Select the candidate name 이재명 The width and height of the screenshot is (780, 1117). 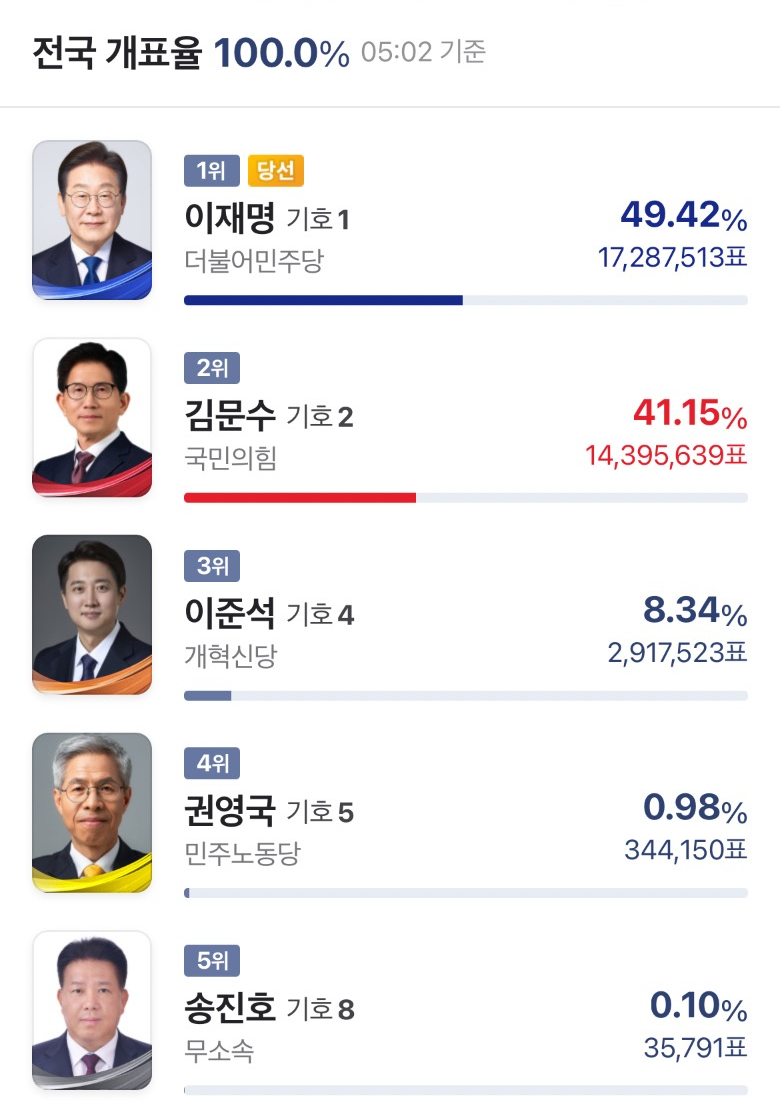point(229,218)
